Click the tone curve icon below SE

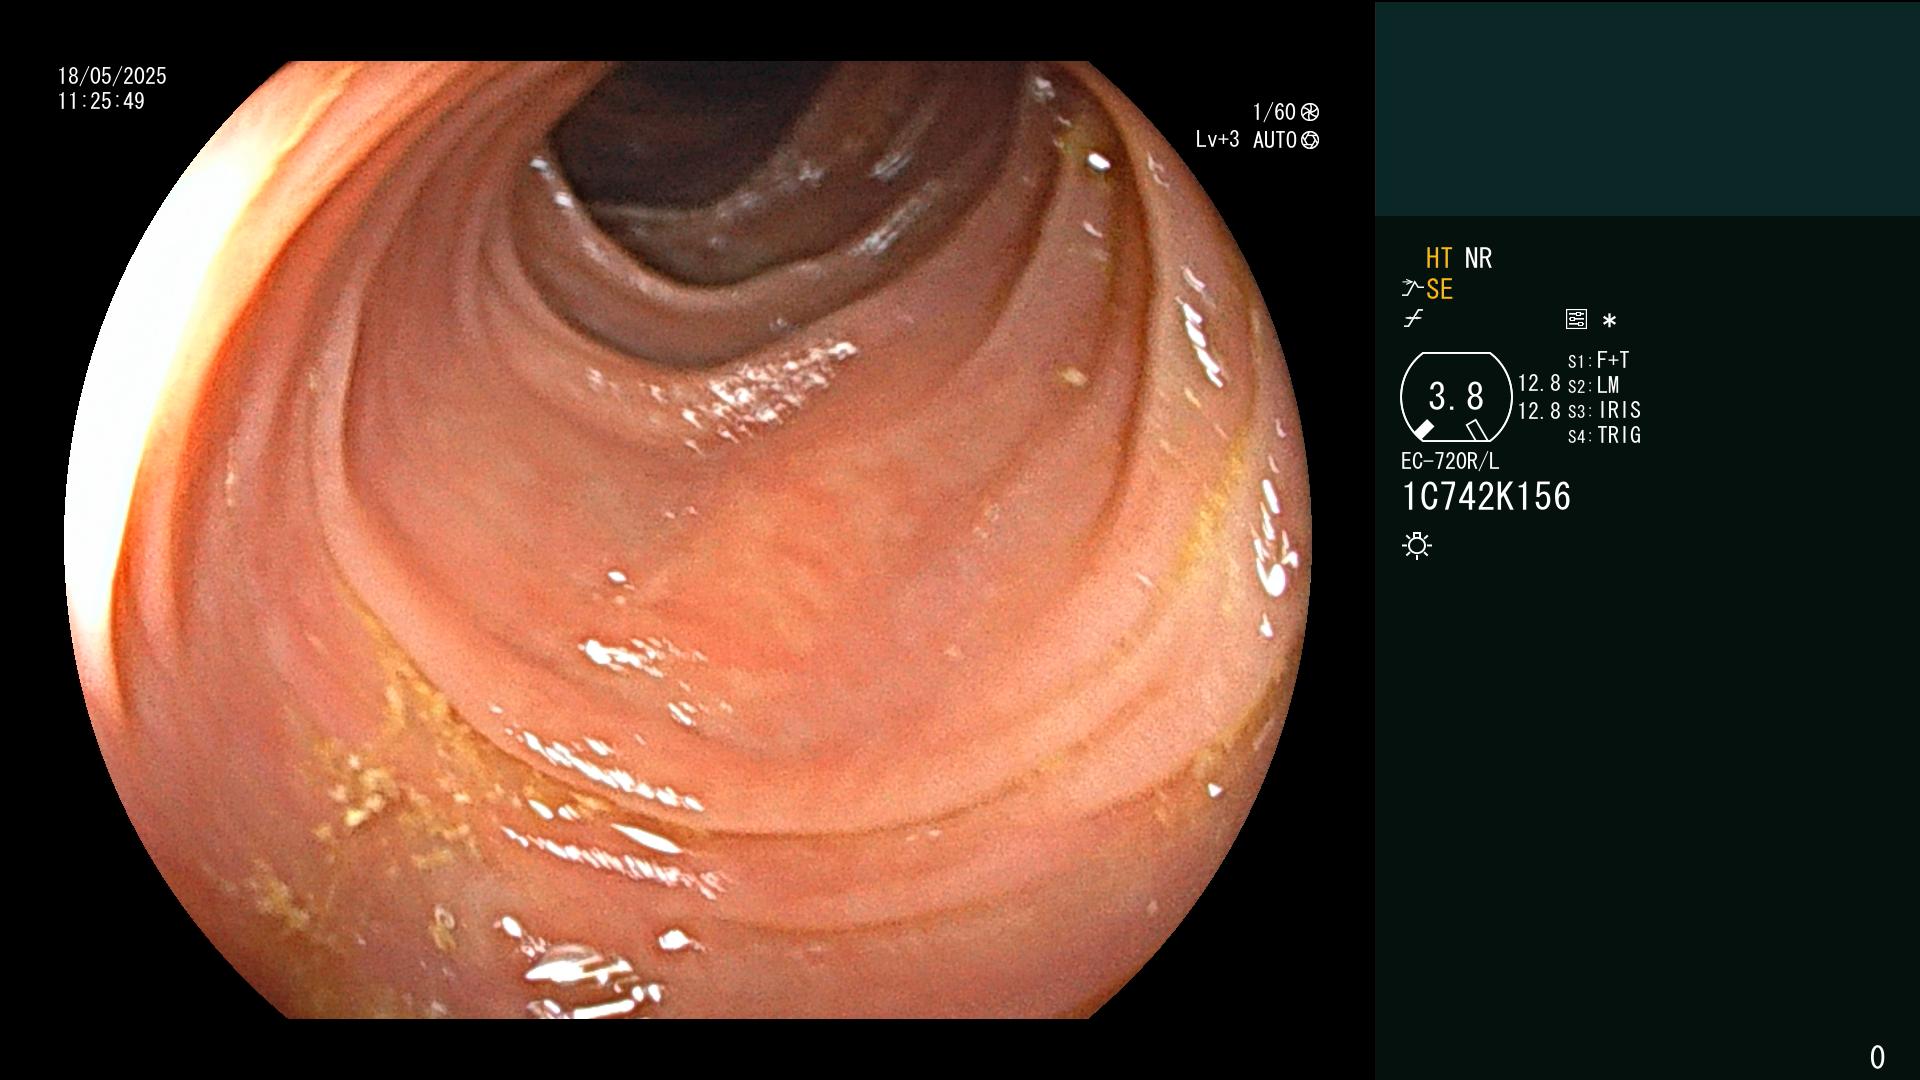coord(1413,319)
